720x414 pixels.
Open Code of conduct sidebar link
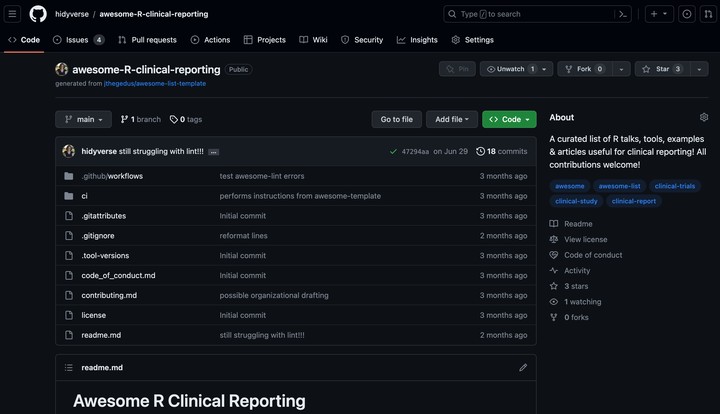(x=586, y=255)
